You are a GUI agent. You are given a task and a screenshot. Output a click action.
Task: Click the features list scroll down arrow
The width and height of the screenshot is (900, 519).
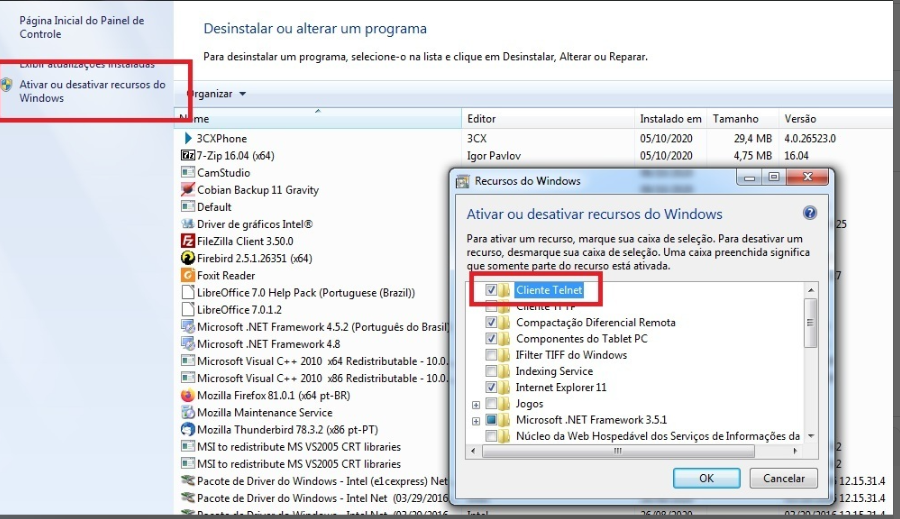(x=810, y=436)
